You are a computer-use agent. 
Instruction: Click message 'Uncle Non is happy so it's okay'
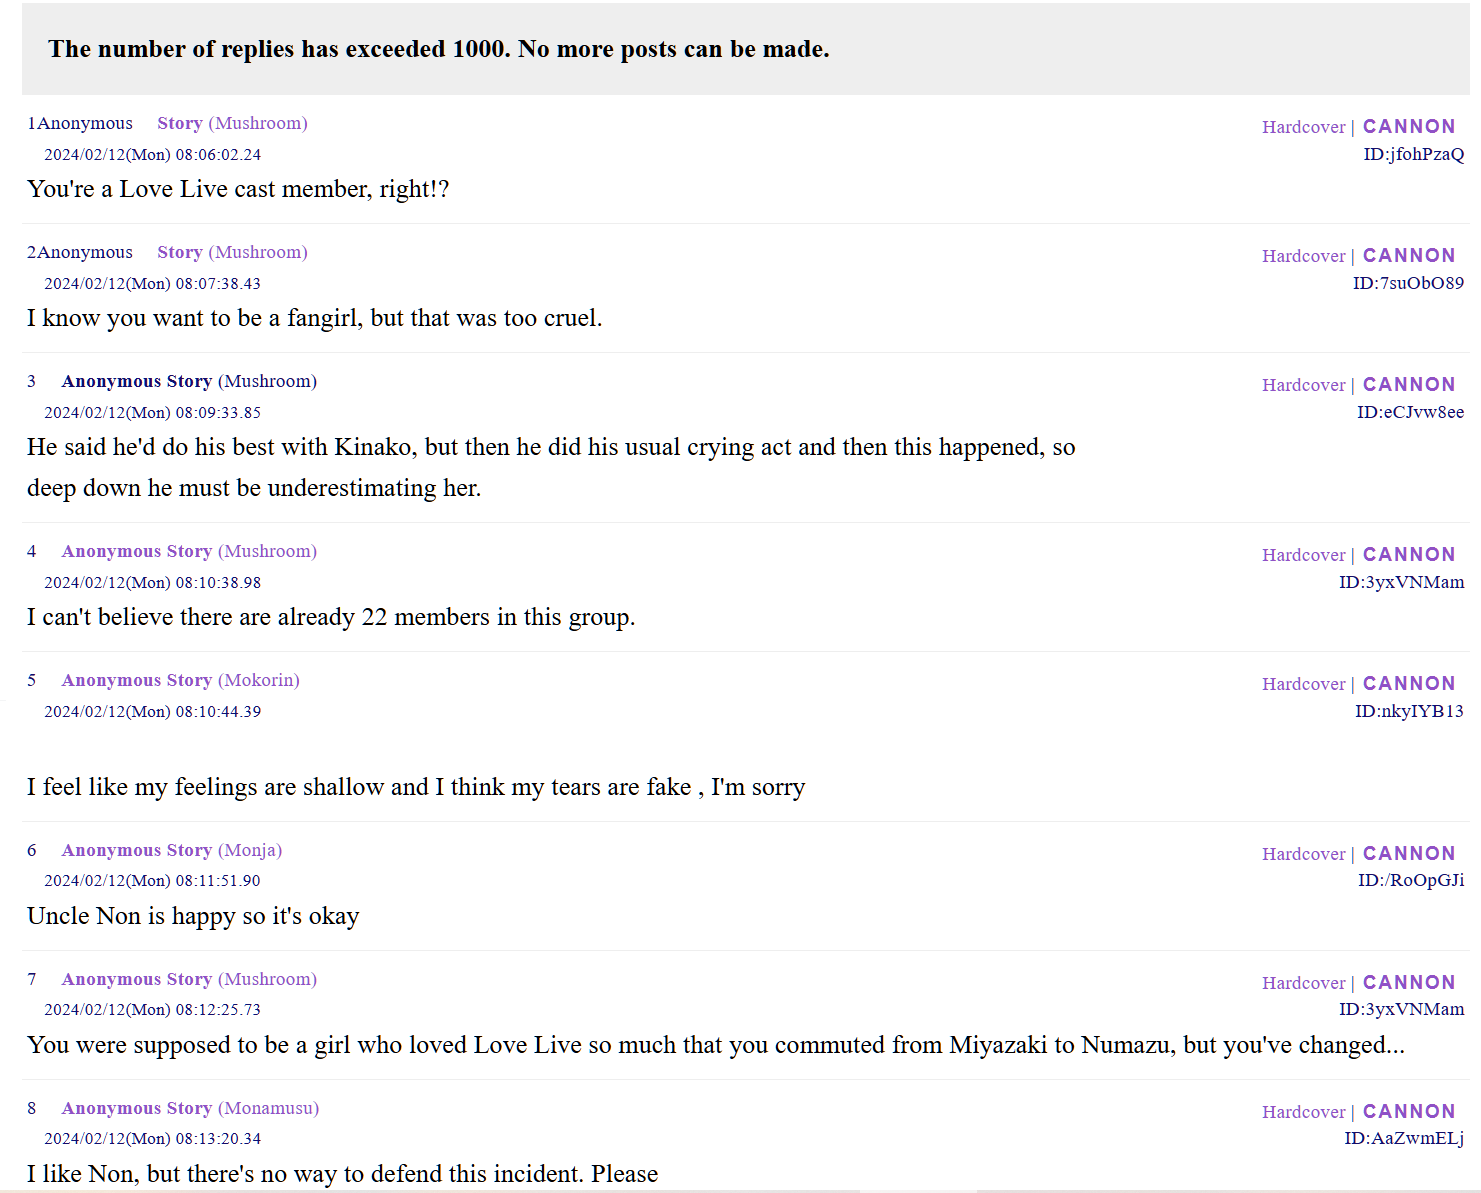pos(193,916)
